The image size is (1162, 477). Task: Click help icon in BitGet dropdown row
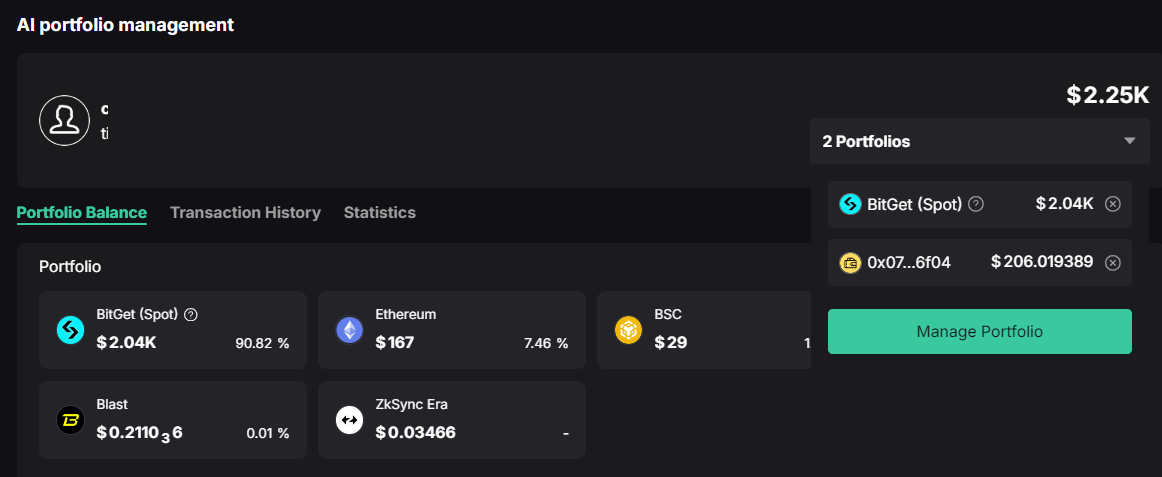pyautogui.click(x=977, y=204)
